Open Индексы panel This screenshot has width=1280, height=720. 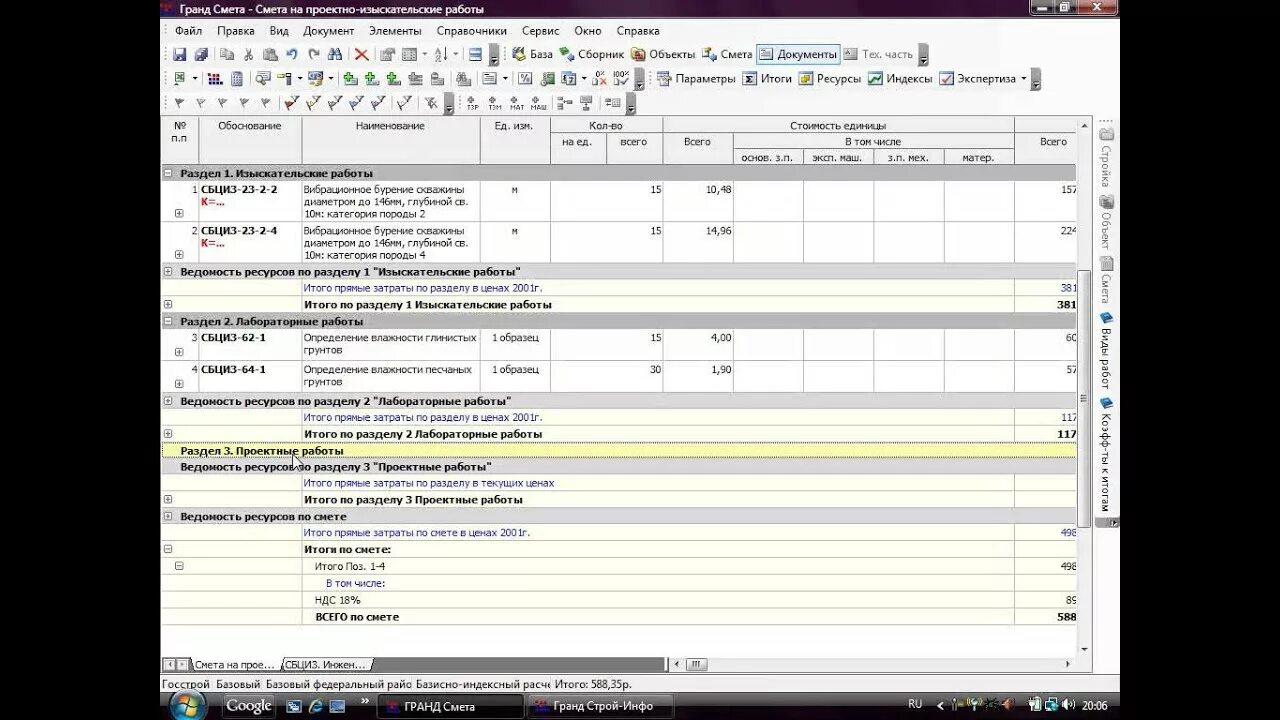(899, 78)
